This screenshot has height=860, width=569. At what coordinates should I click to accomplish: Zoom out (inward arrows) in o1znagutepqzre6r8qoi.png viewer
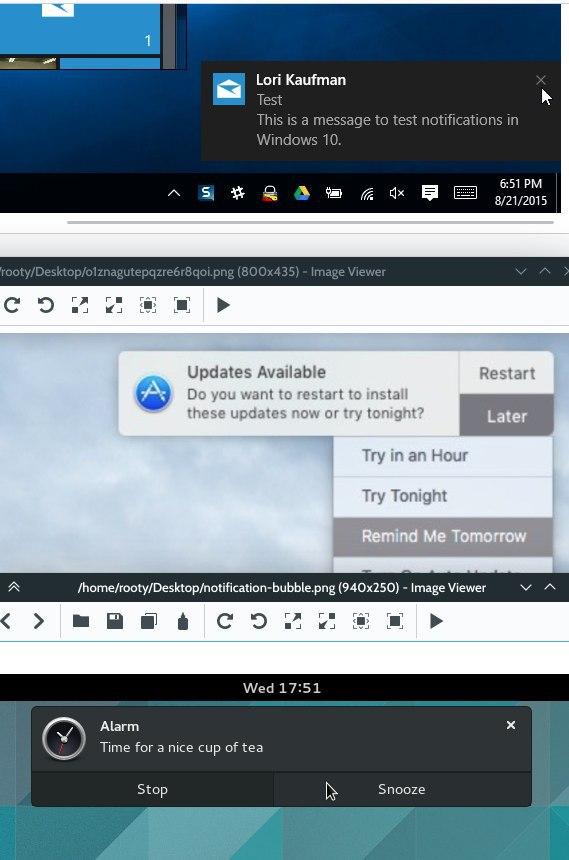[x=114, y=305]
